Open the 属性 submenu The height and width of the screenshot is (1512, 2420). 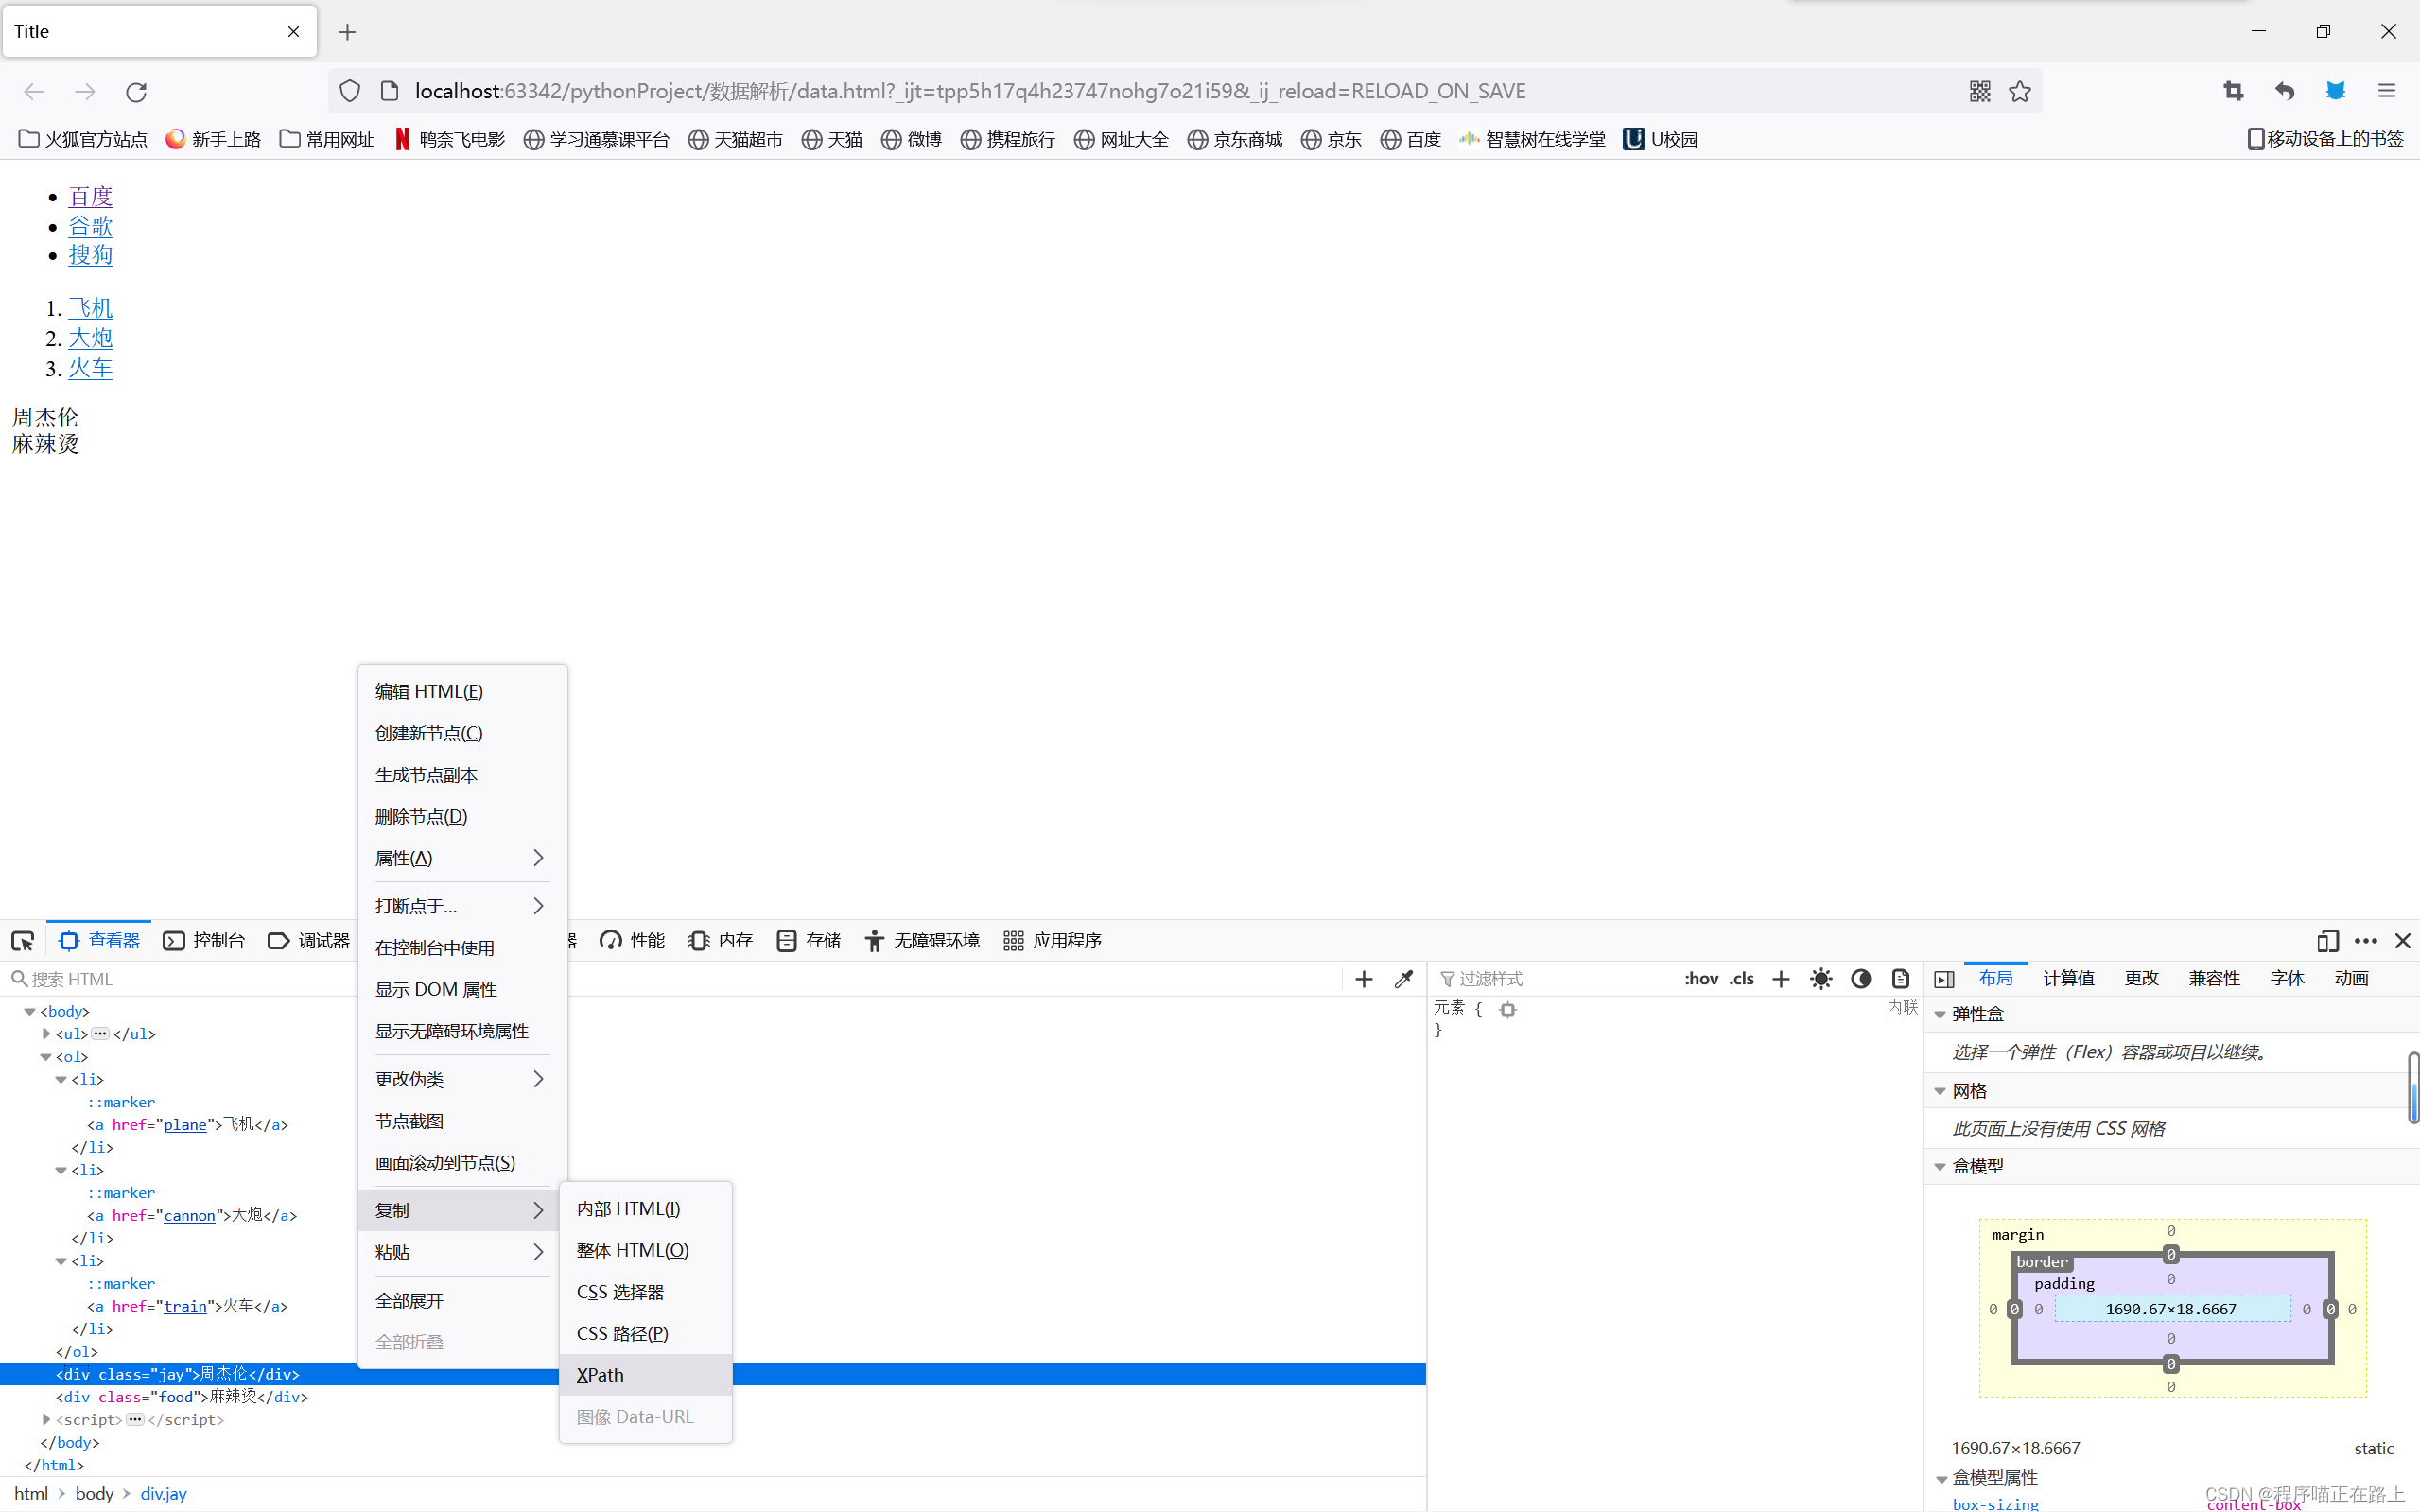462,858
